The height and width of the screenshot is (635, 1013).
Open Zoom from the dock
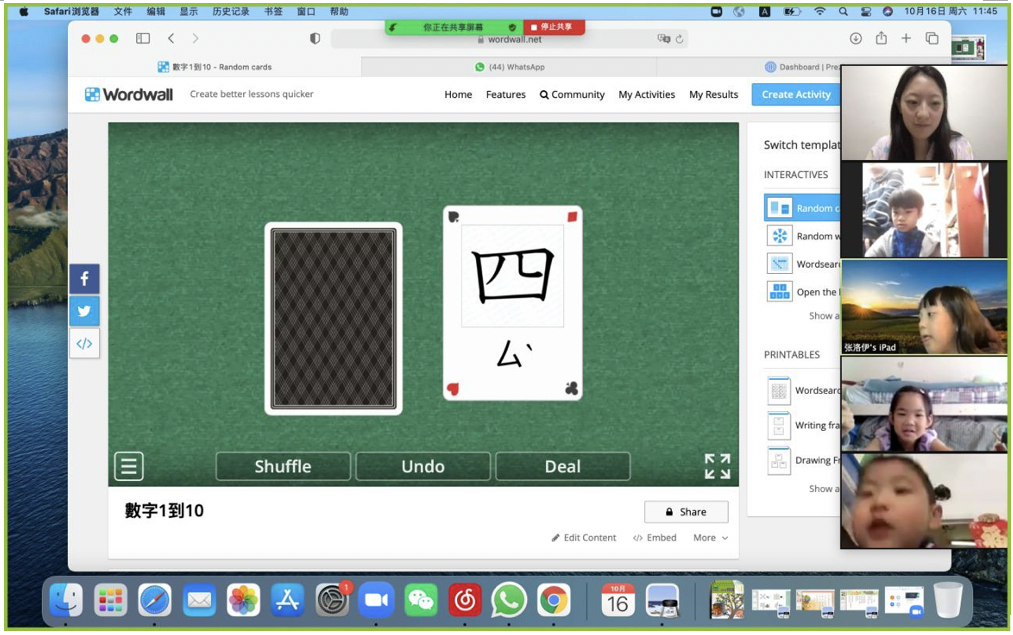(x=376, y=600)
